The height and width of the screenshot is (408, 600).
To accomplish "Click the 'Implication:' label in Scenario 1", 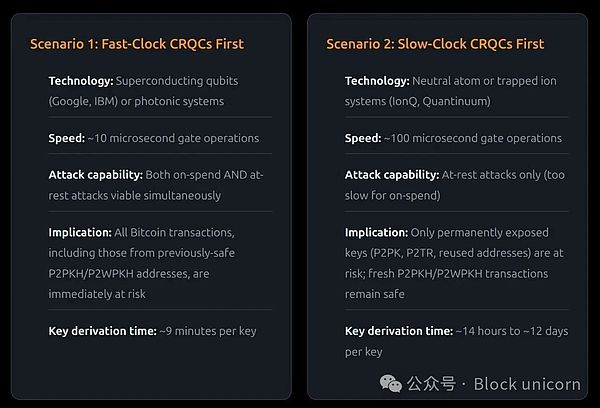I will click(x=79, y=232).
